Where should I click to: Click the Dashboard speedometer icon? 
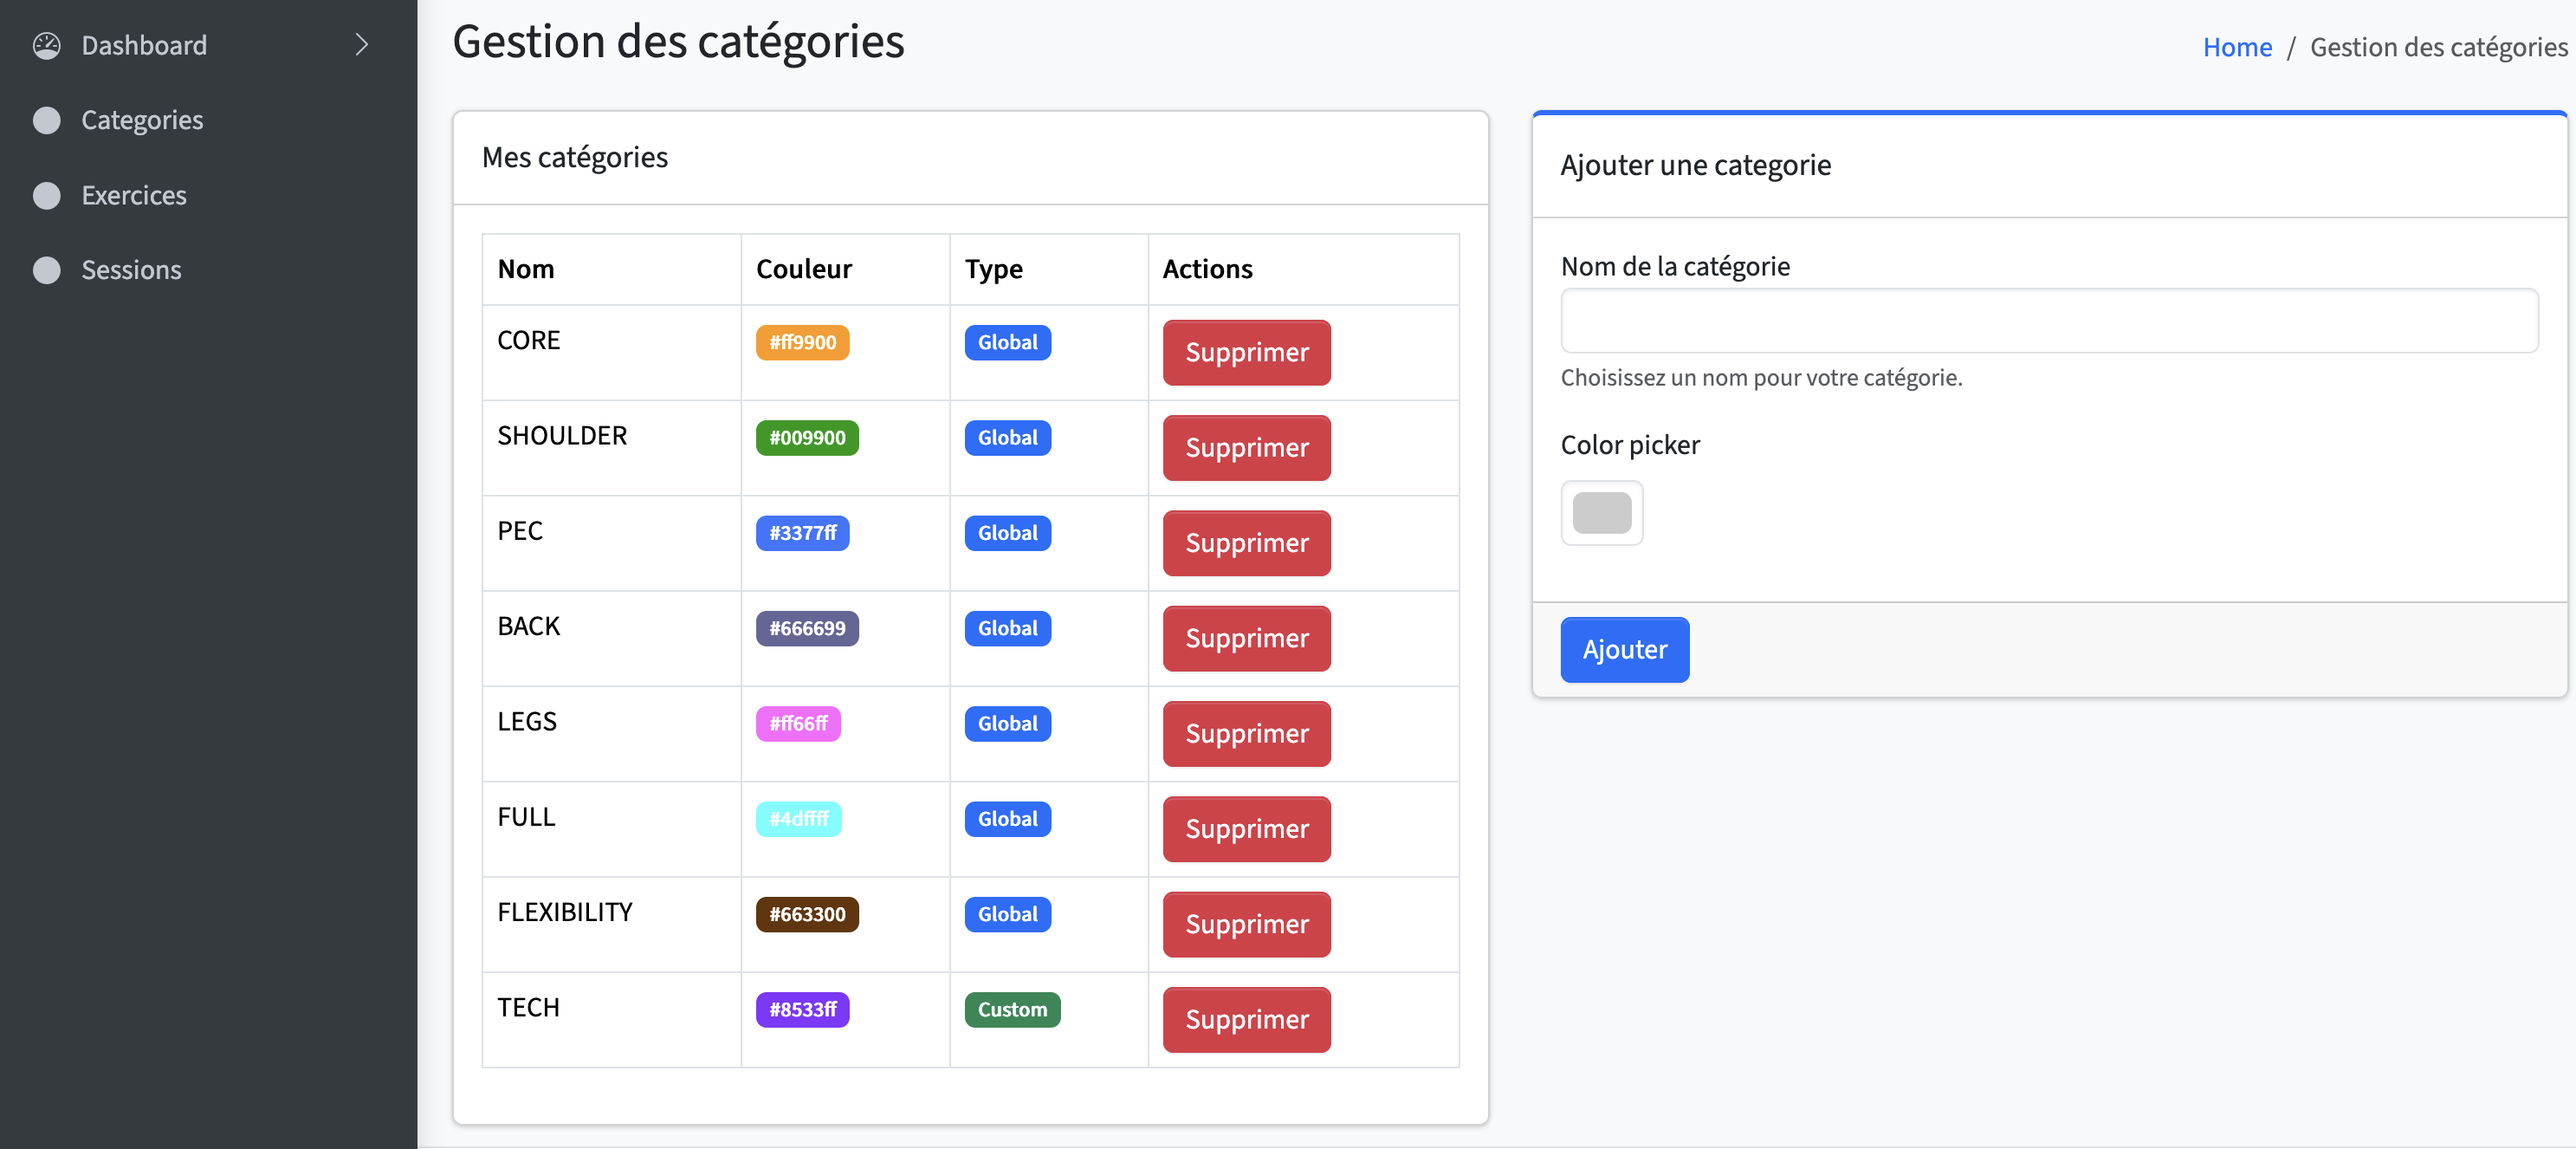[x=47, y=45]
